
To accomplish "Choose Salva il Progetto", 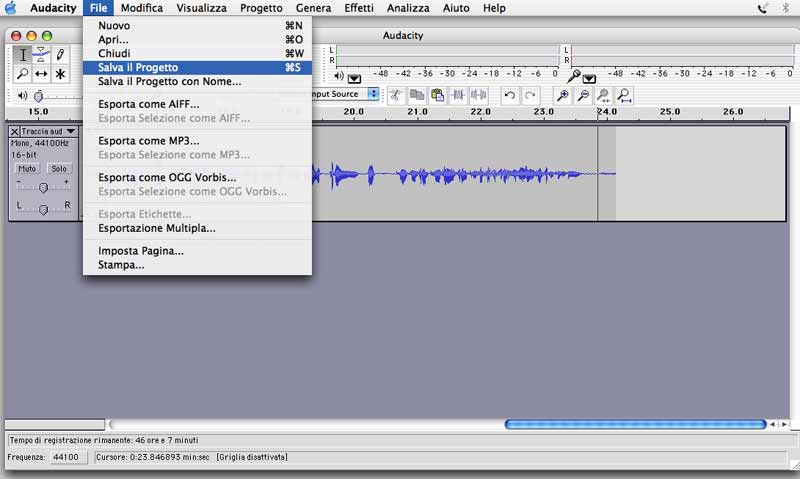I will point(197,67).
